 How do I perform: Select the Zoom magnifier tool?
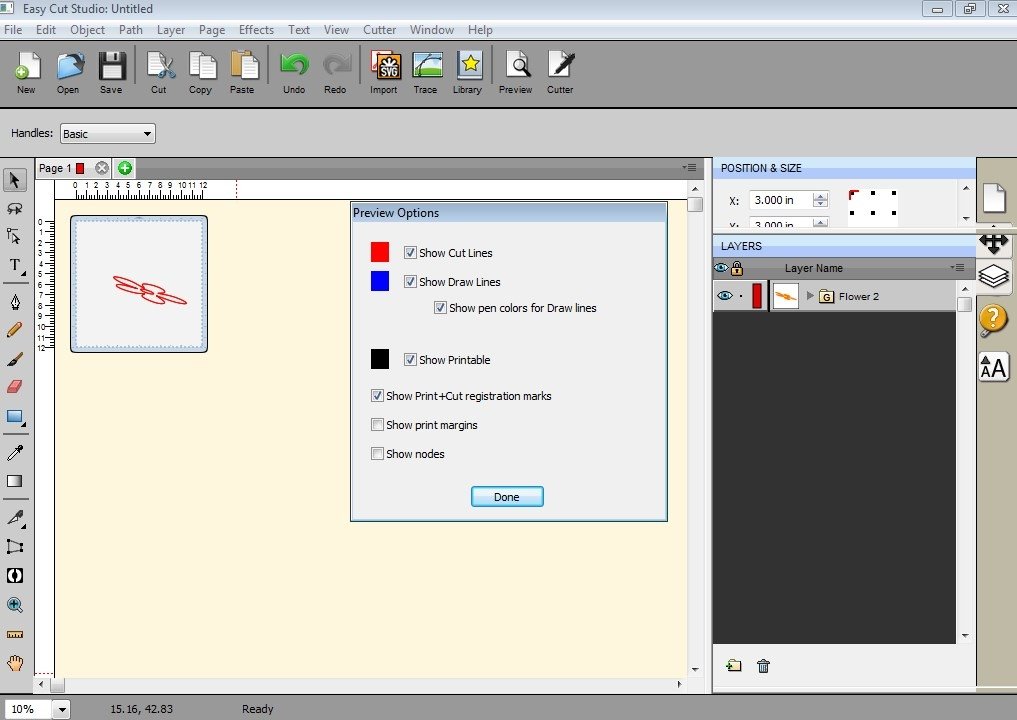pos(14,605)
